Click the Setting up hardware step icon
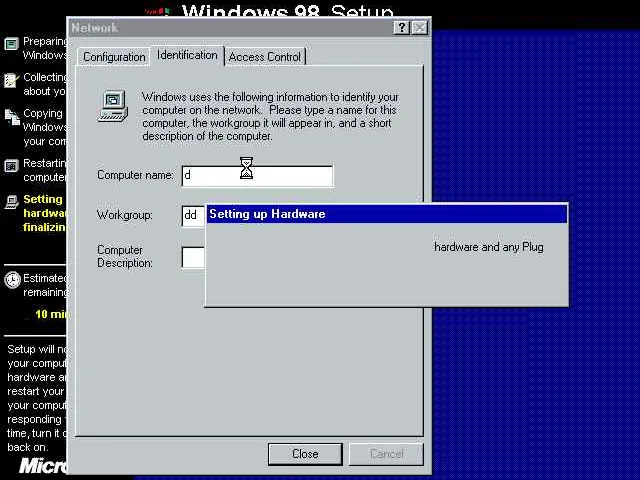This screenshot has height=480, width=640. click(12, 202)
